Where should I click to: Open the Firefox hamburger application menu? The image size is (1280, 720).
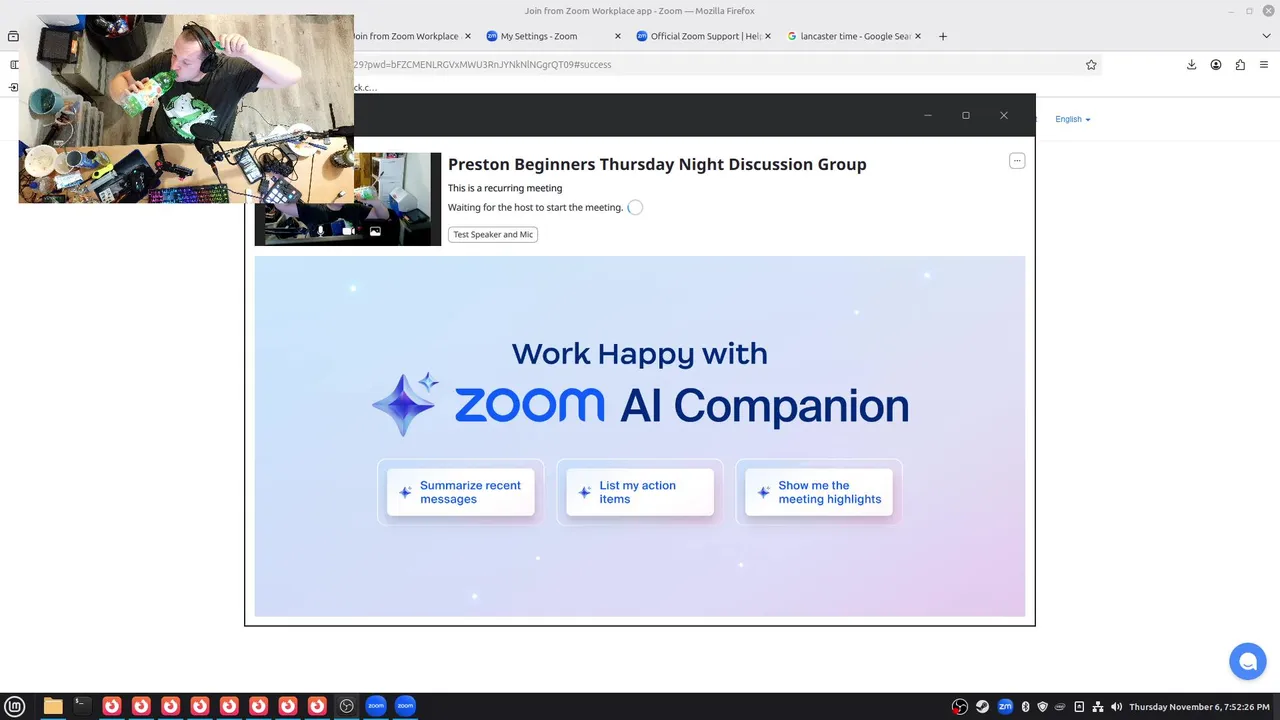pyautogui.click(x=1264, y=65)
